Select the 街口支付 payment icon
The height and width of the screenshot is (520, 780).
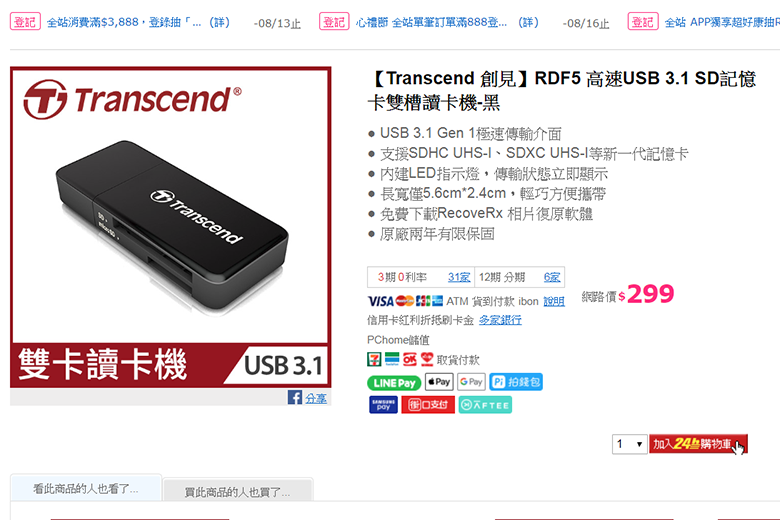click(428, 405)
